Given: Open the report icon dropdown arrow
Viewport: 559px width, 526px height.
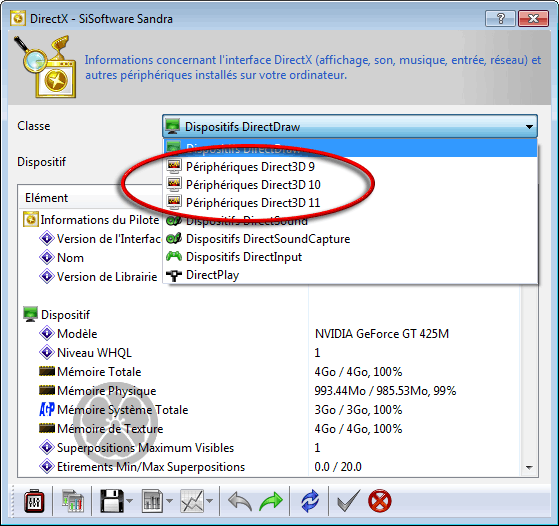Looking at the screenshot, I should (170, 501).
